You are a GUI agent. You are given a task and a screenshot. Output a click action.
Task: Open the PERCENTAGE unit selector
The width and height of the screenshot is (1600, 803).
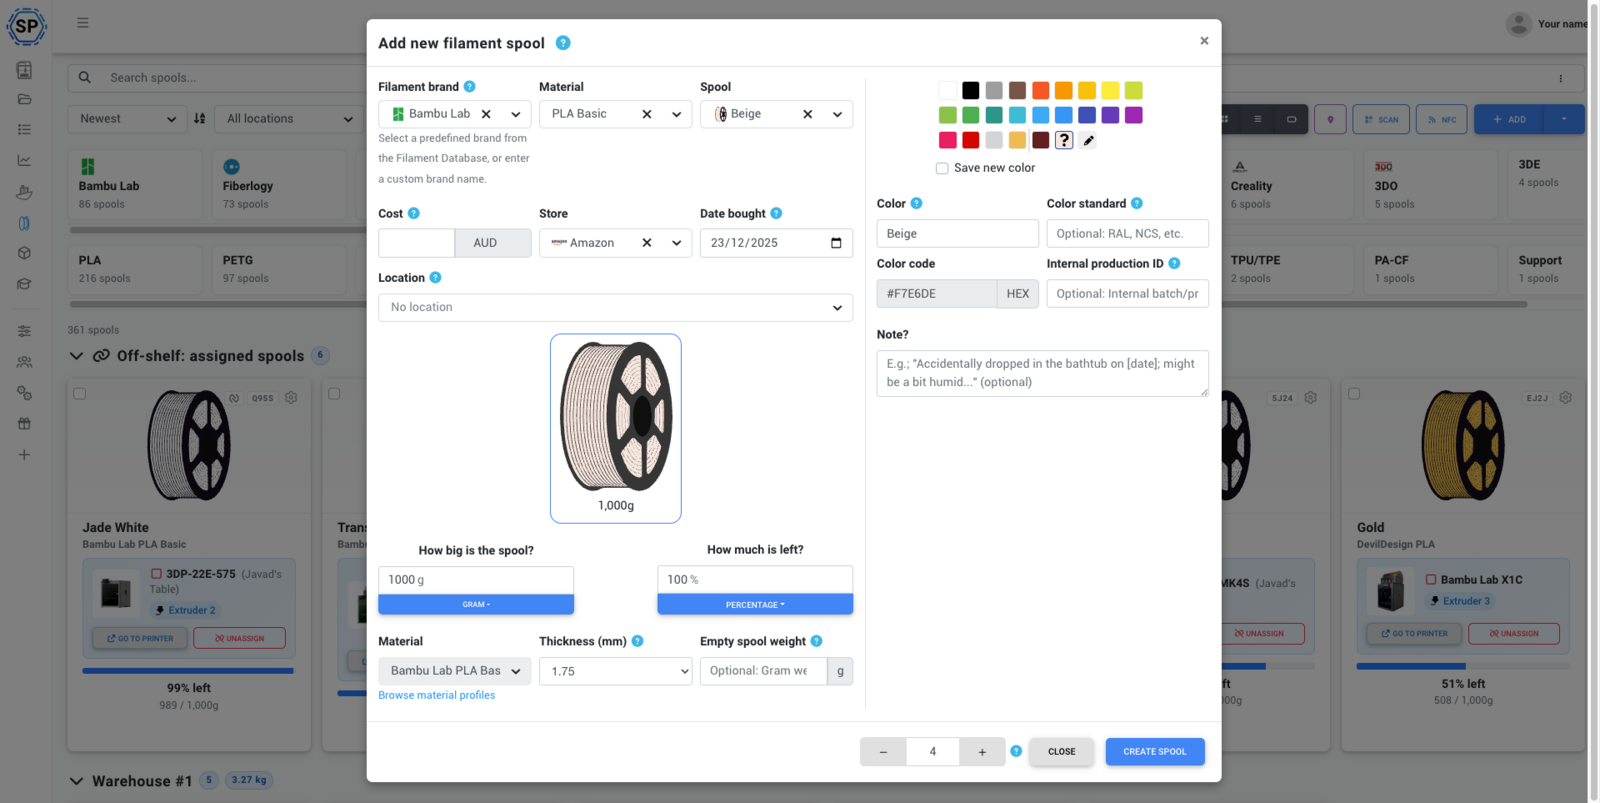click(755, 604)
